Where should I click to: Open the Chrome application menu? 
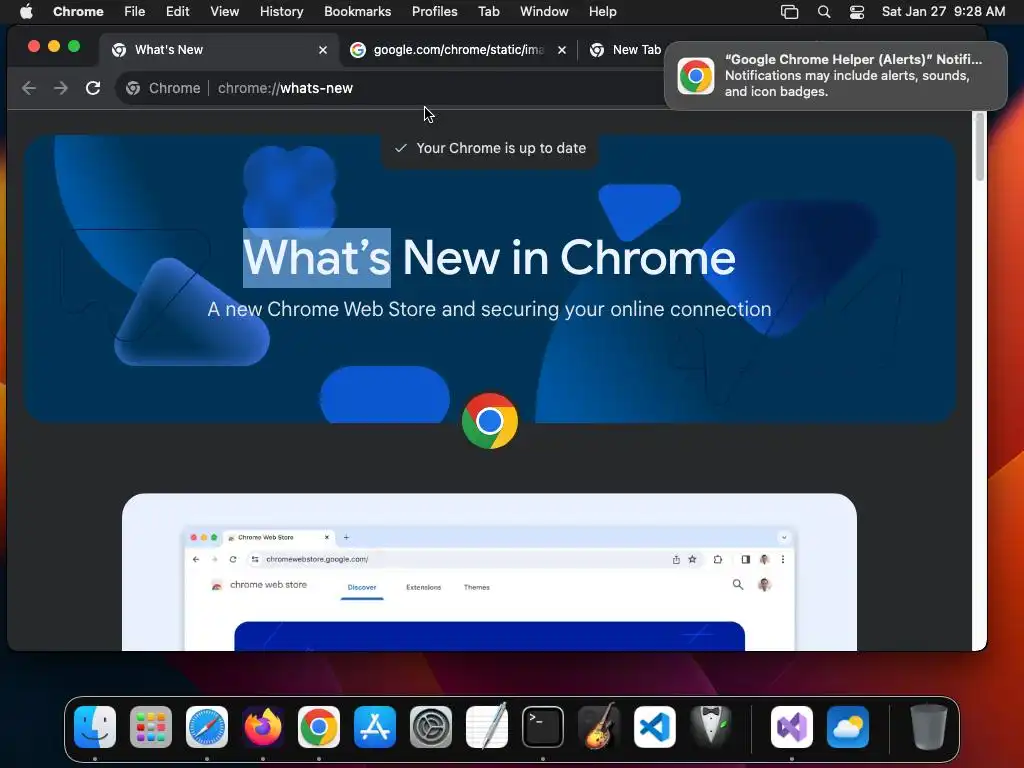click(78, 11)
